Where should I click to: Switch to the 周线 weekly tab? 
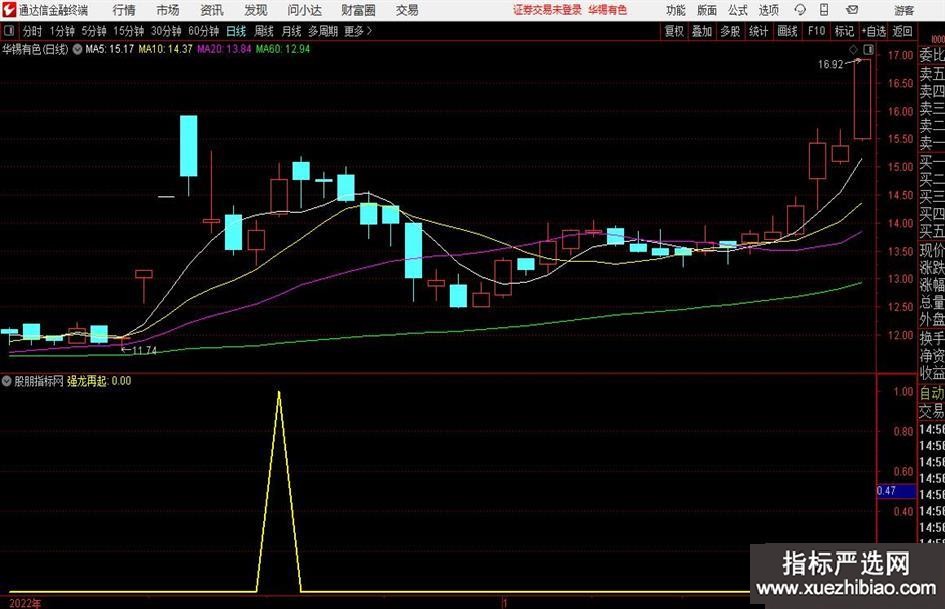[264, 31]
